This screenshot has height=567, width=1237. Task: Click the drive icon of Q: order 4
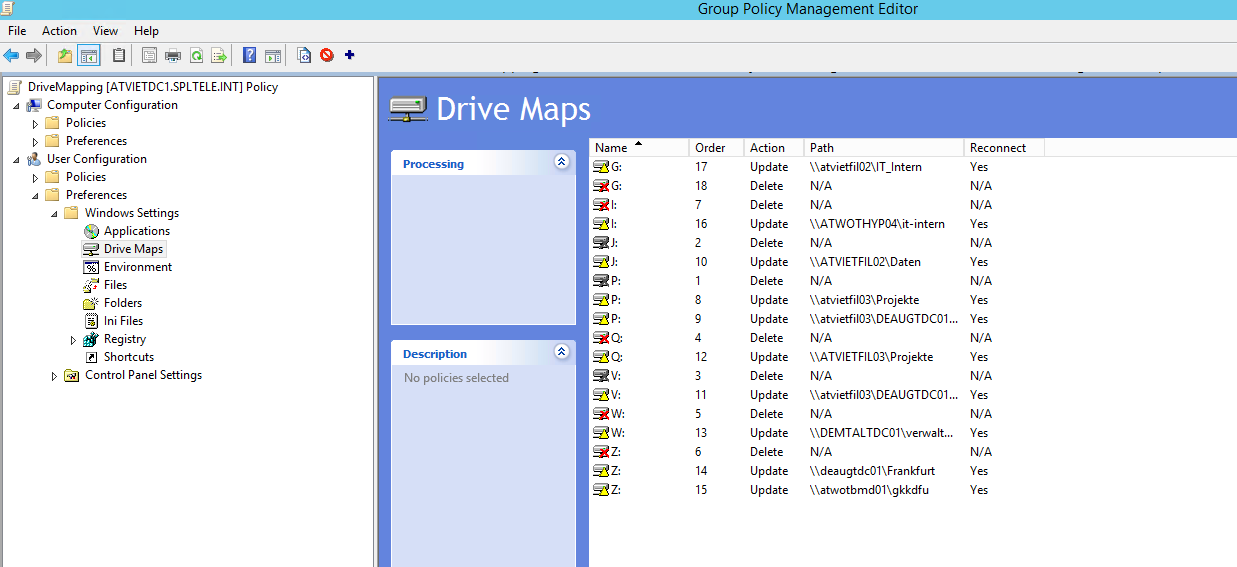[x=601, y=338]
